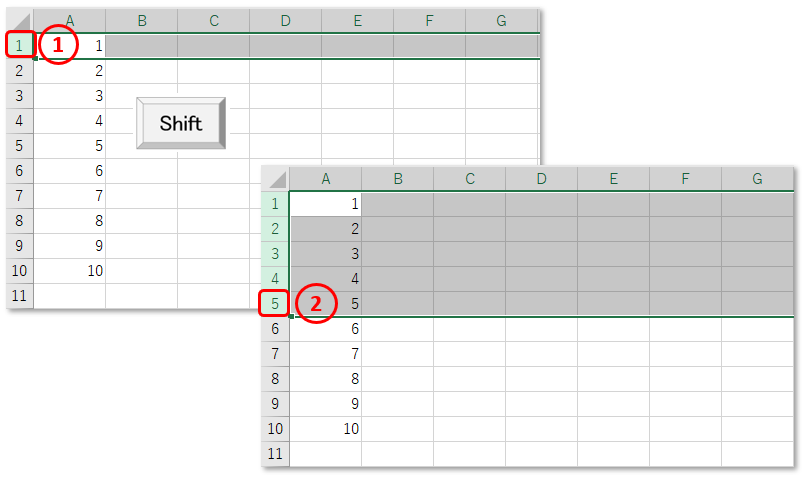The width and height of the screenshot is (804, 479).
Task: Click row header 9 in lower sheet
Action: click(275, 404)
